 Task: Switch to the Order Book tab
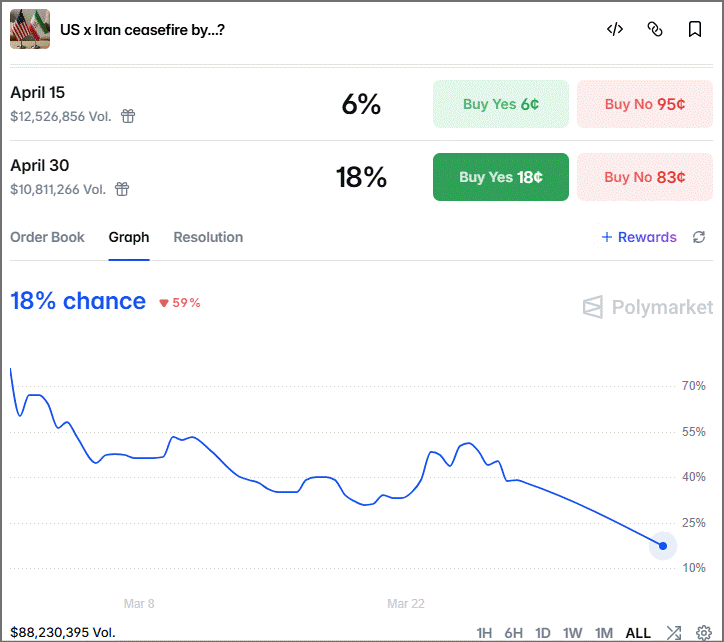click(47, 237)
